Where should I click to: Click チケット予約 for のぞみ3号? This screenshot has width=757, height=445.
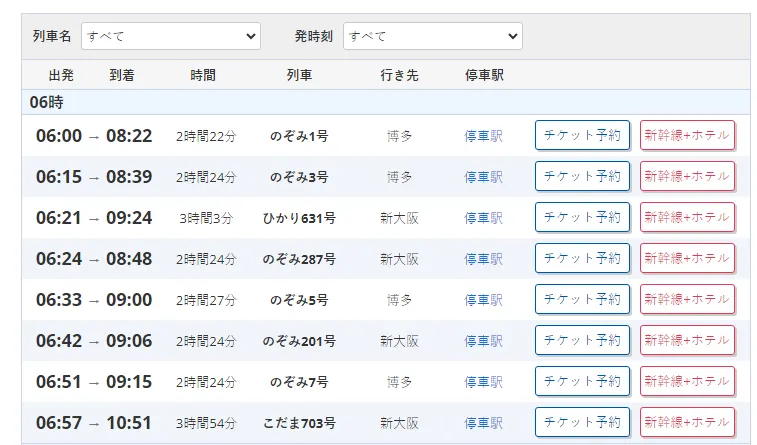point(582,176)
